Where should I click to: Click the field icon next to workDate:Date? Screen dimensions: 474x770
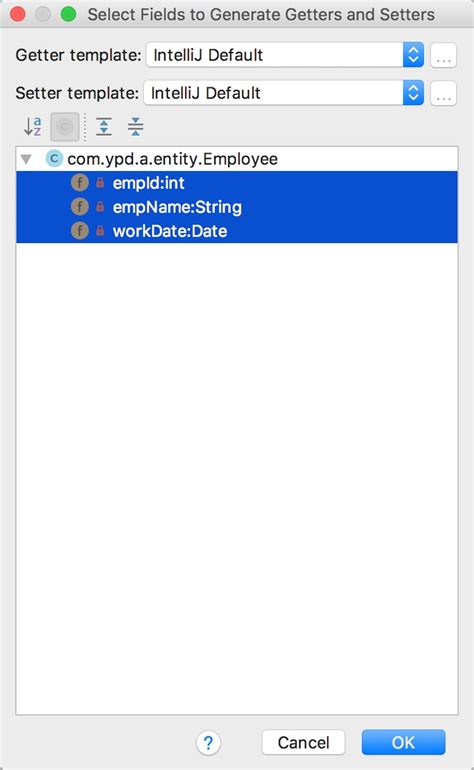click(x=80, y=231)
